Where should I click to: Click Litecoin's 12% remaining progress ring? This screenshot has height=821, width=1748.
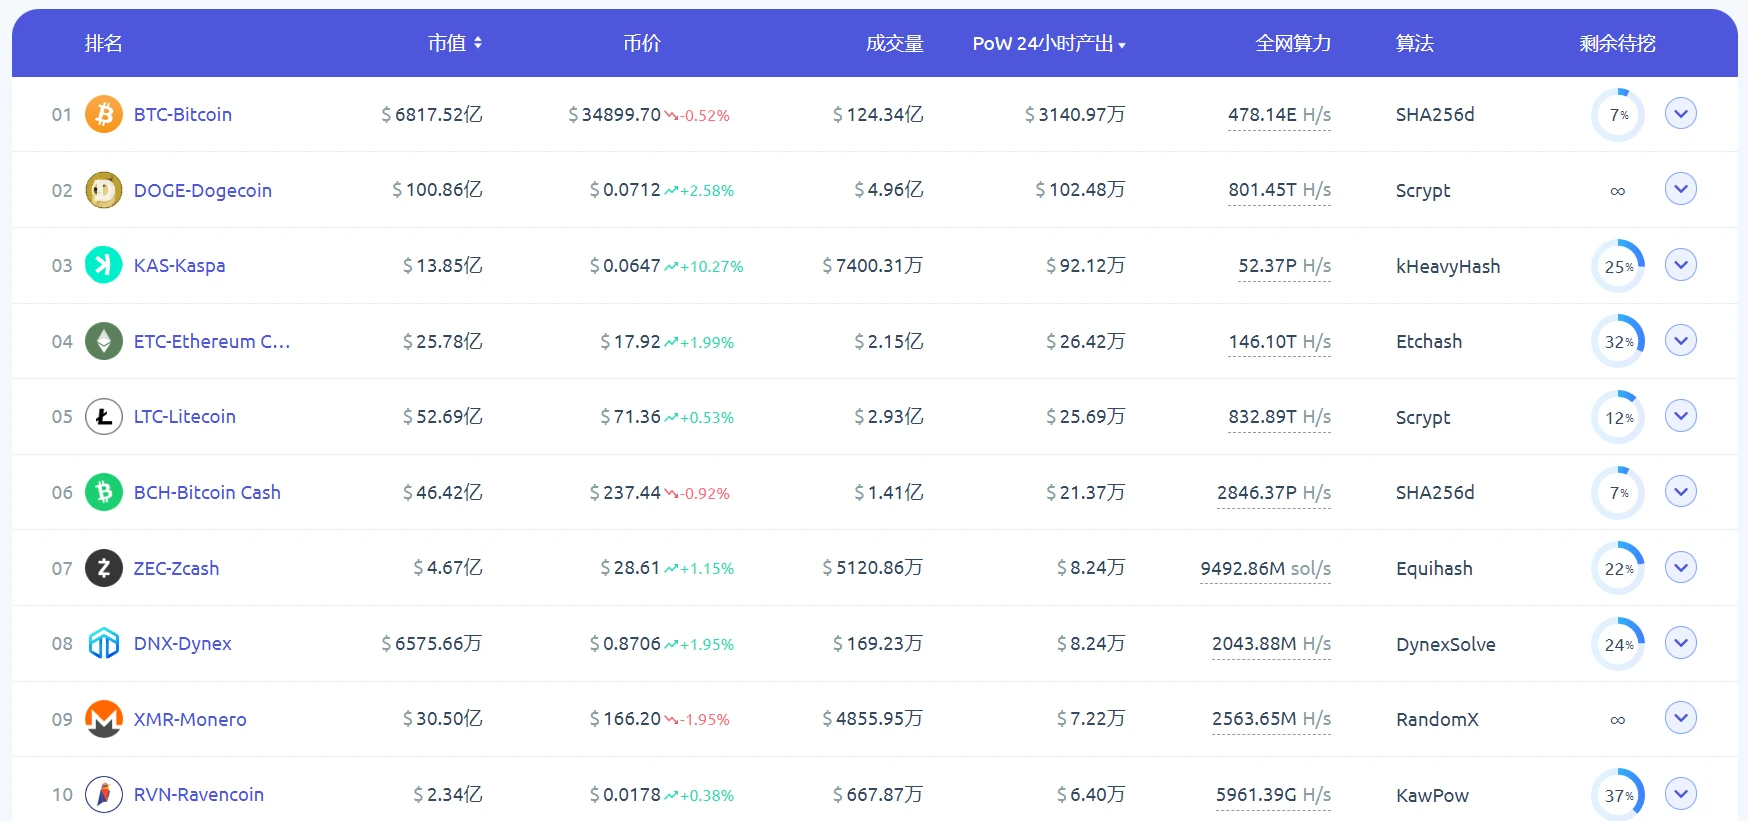tap(1618, 417)
